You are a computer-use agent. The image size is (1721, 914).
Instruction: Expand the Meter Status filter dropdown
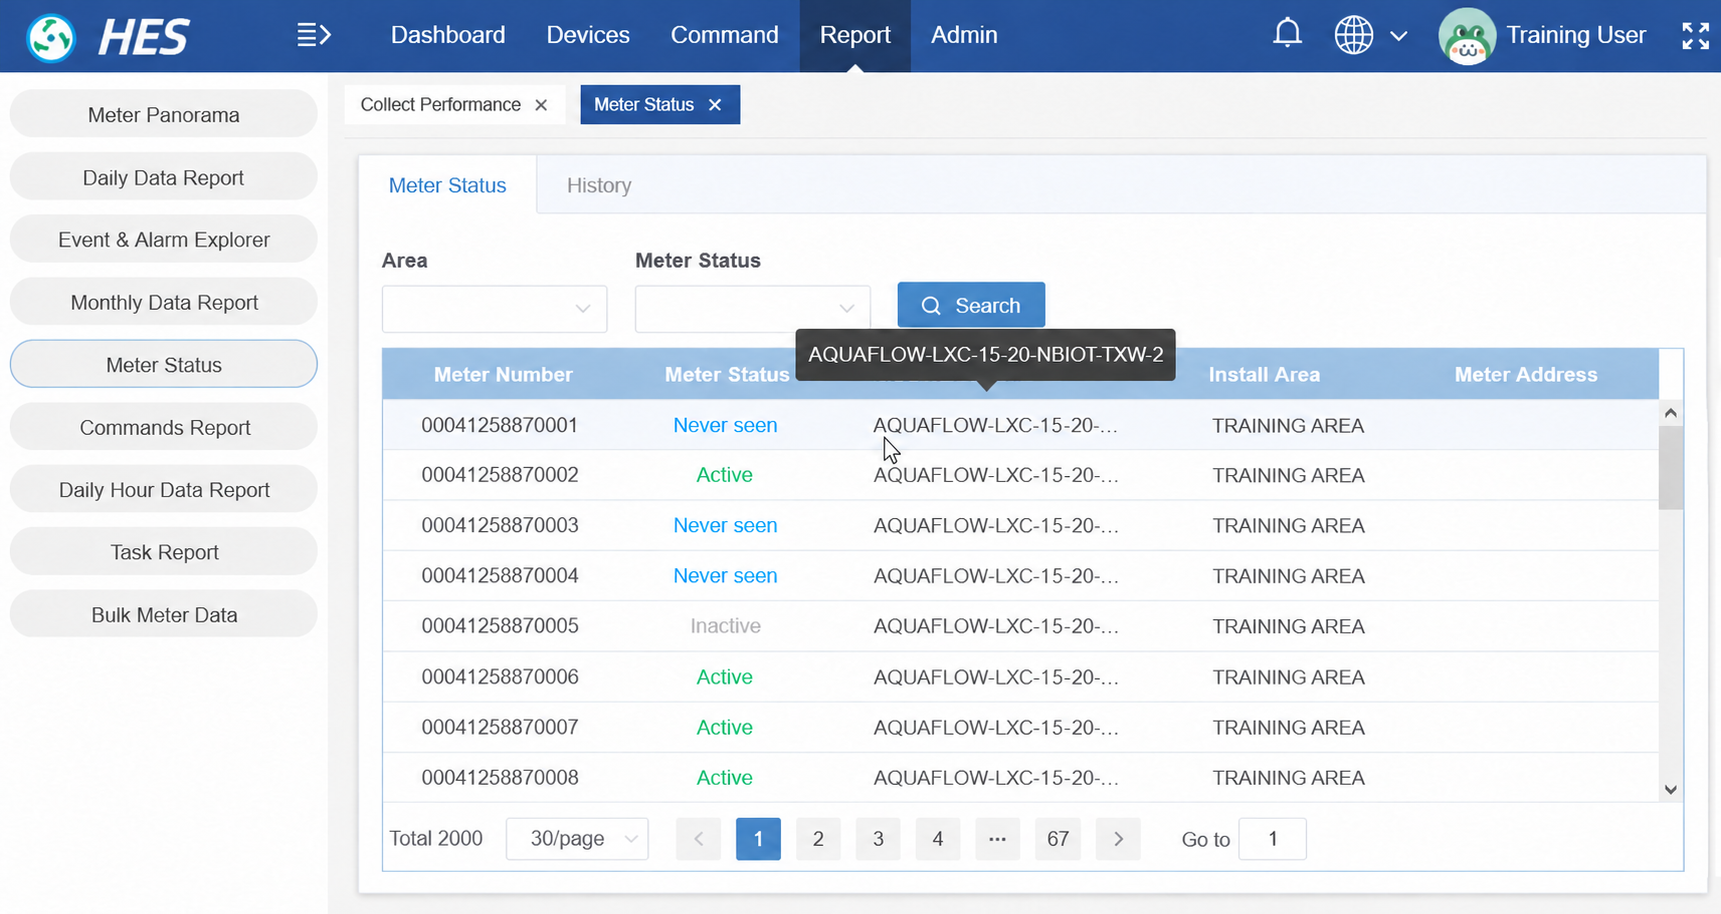(x=752, y=309)
